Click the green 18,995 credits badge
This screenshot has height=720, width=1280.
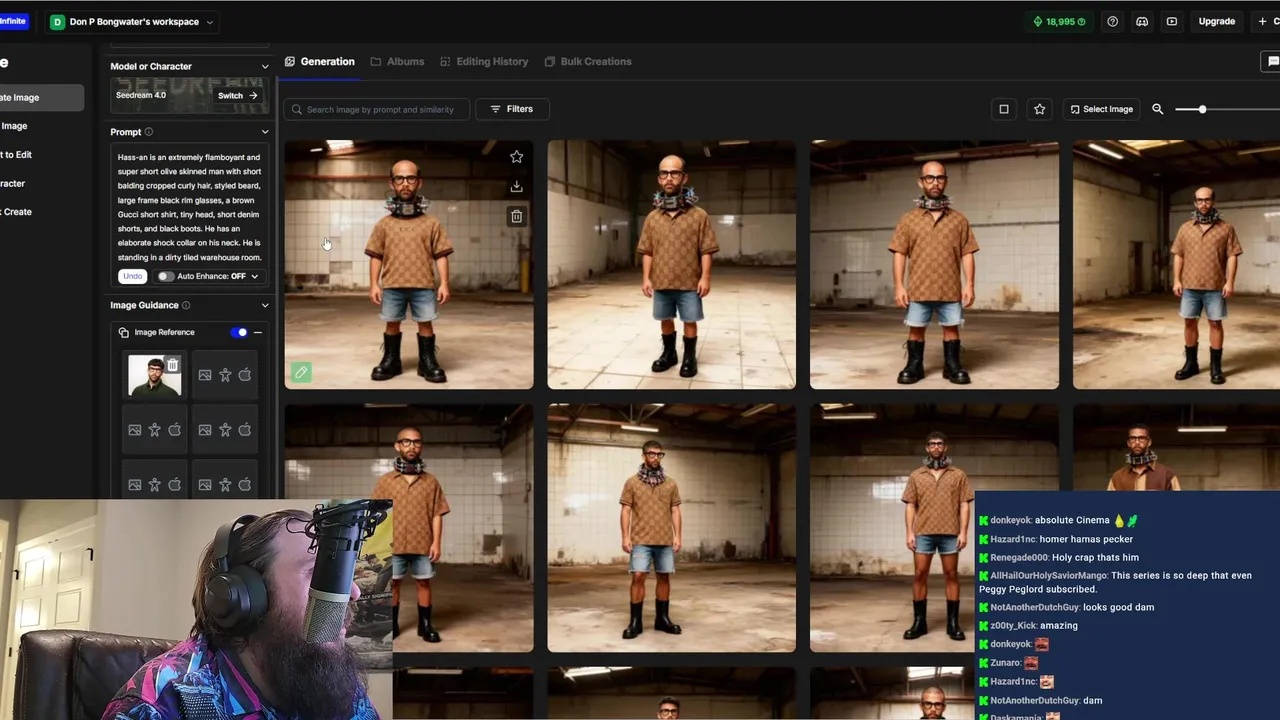click(1059, 21)
